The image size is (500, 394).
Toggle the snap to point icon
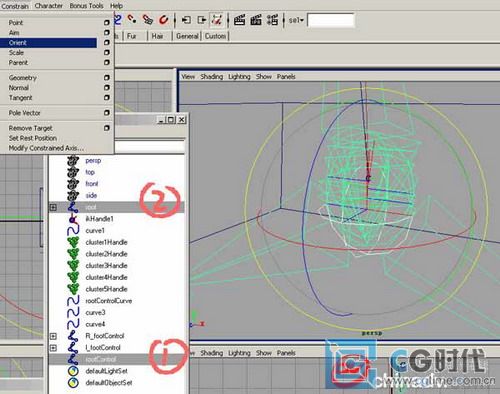(132, 20)
